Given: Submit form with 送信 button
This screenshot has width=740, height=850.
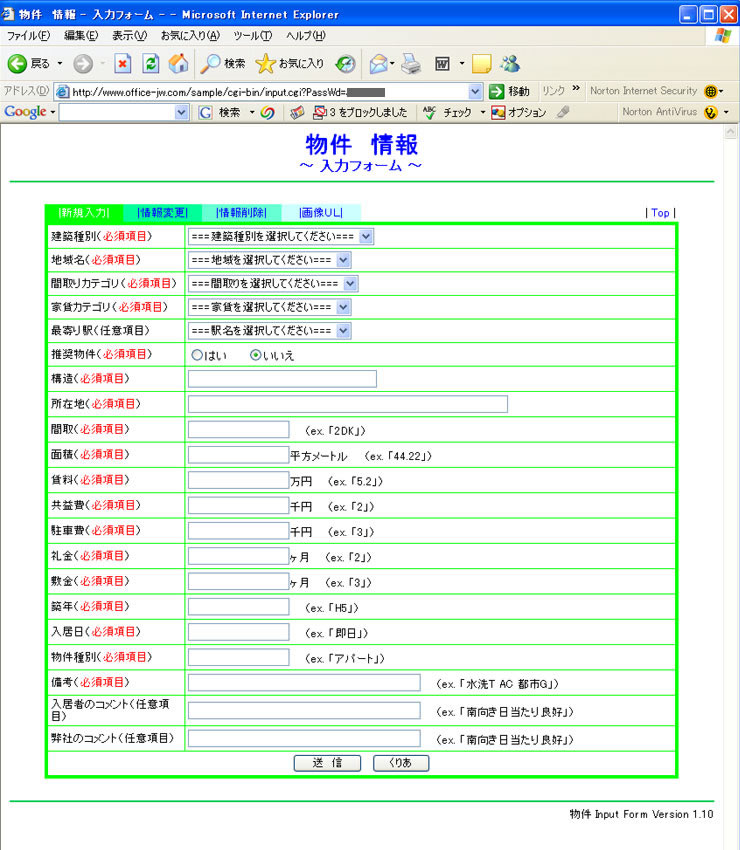Looking at the screenshot, I should click(x=327, y=763).
